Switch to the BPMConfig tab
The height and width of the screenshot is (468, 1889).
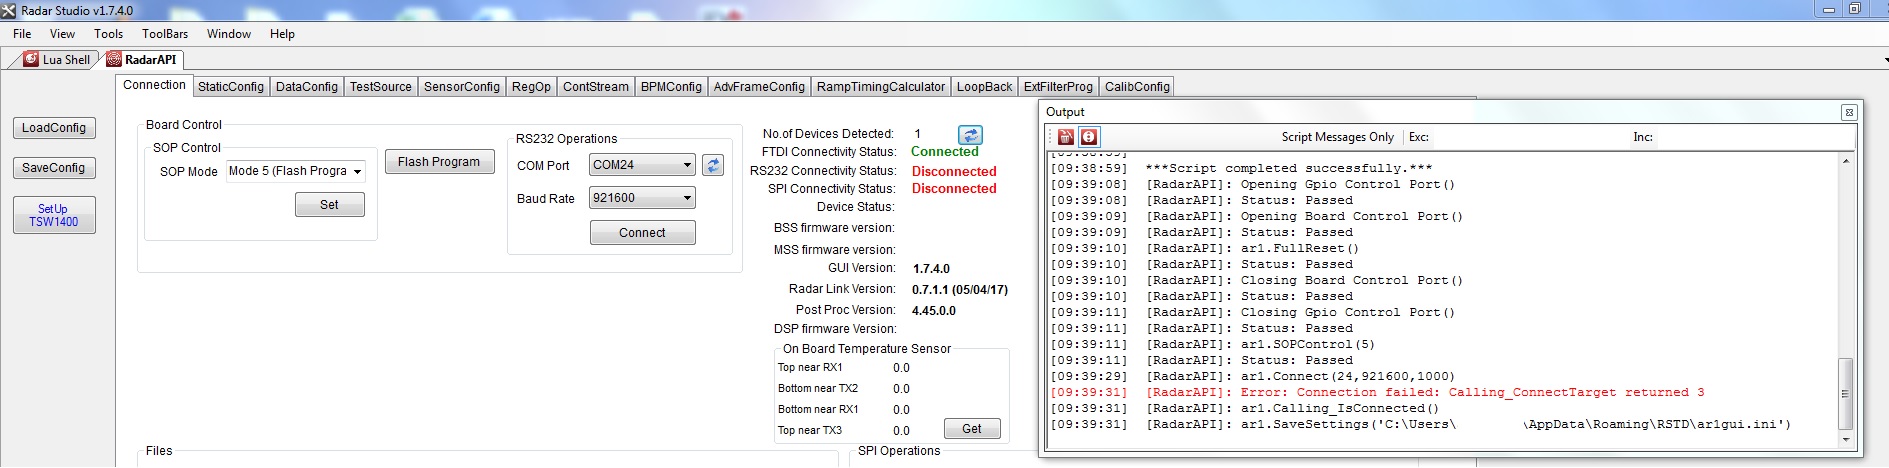point(671,87)
